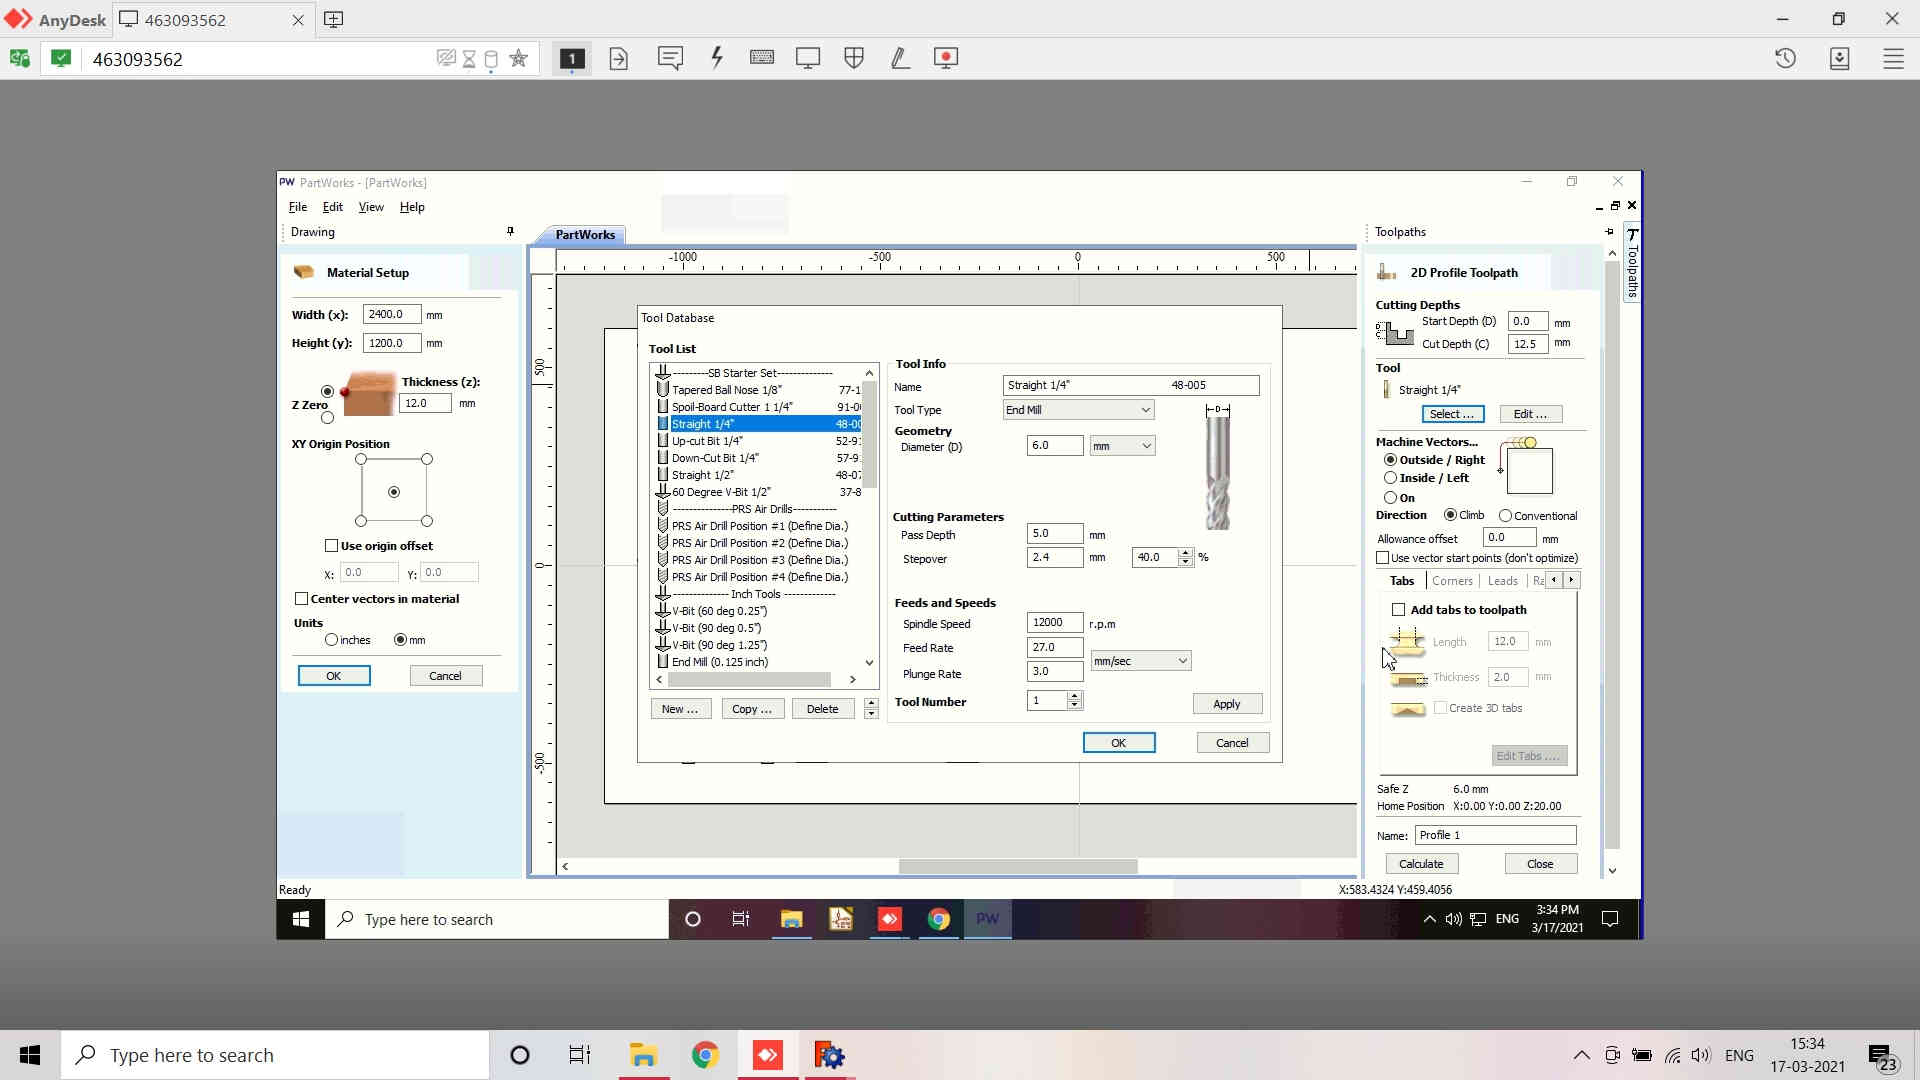Select Inside / Left machine vectors

[1390, 478]
